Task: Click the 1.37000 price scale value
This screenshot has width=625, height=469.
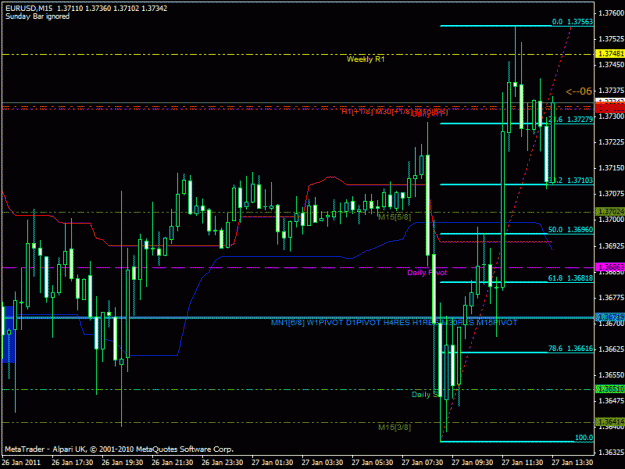Action: click(x=611, y=220)
